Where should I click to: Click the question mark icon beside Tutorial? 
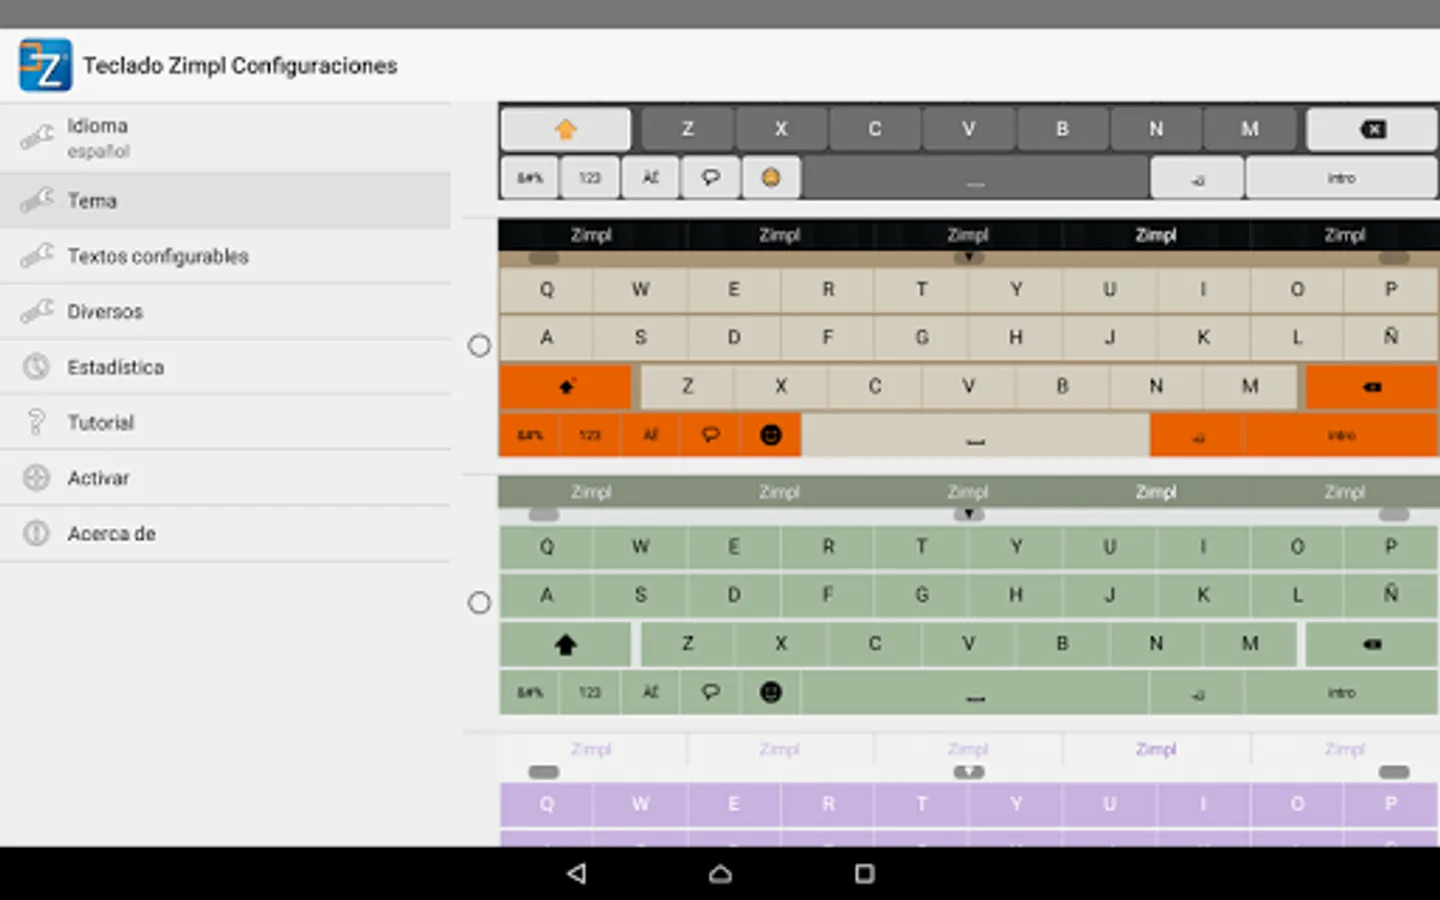click(x=36, y=422)
